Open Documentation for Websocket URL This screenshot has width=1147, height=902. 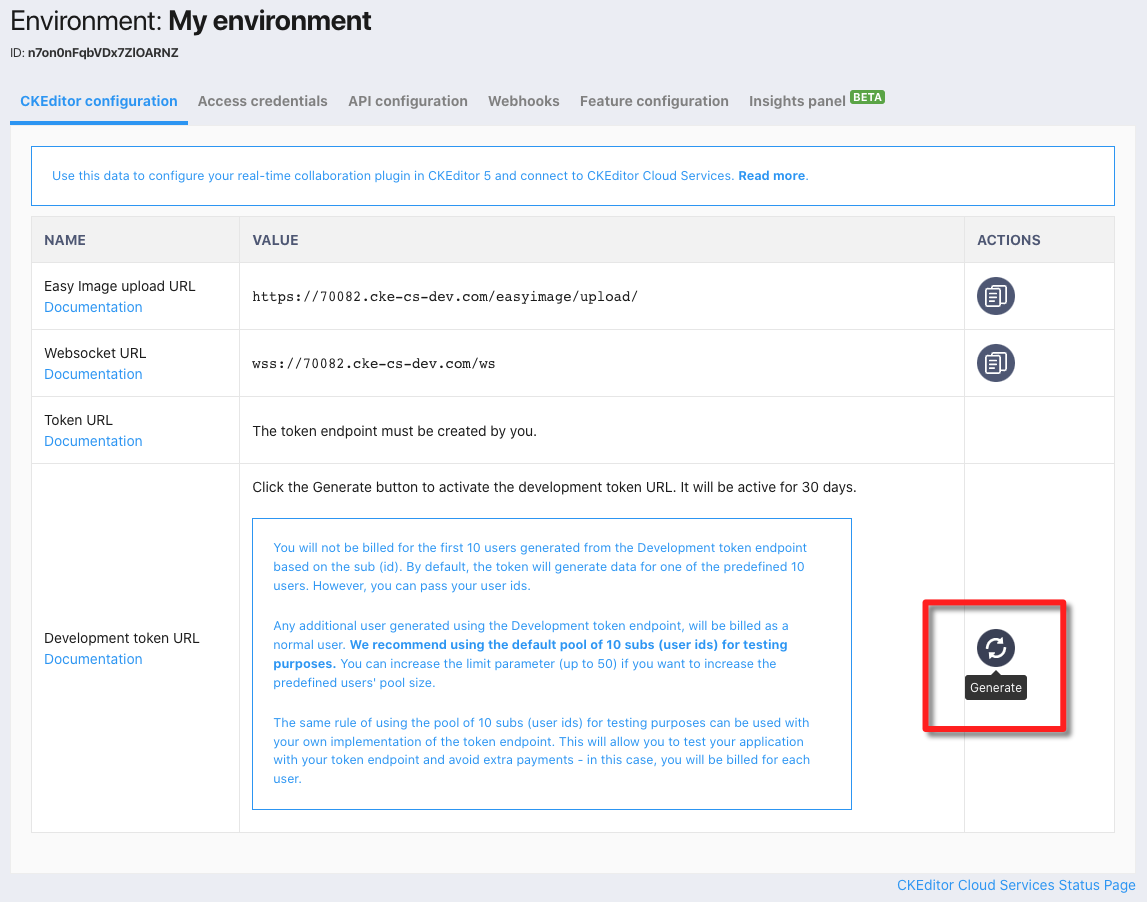[93, 374]
